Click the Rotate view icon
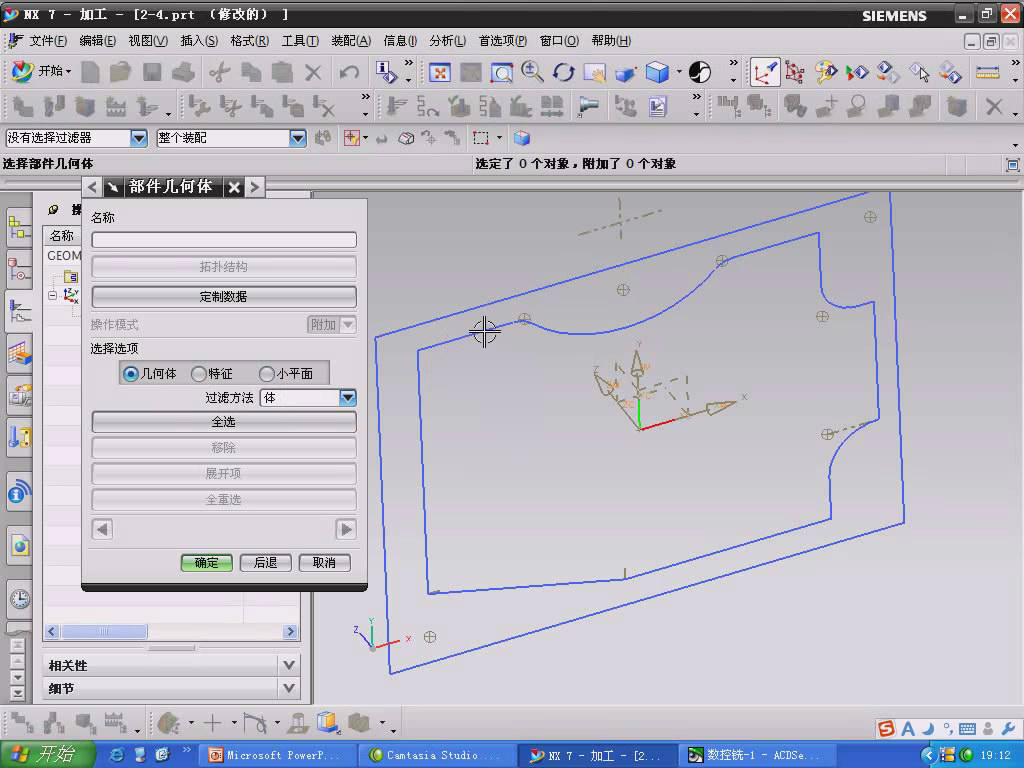 (x=563, y=72)
